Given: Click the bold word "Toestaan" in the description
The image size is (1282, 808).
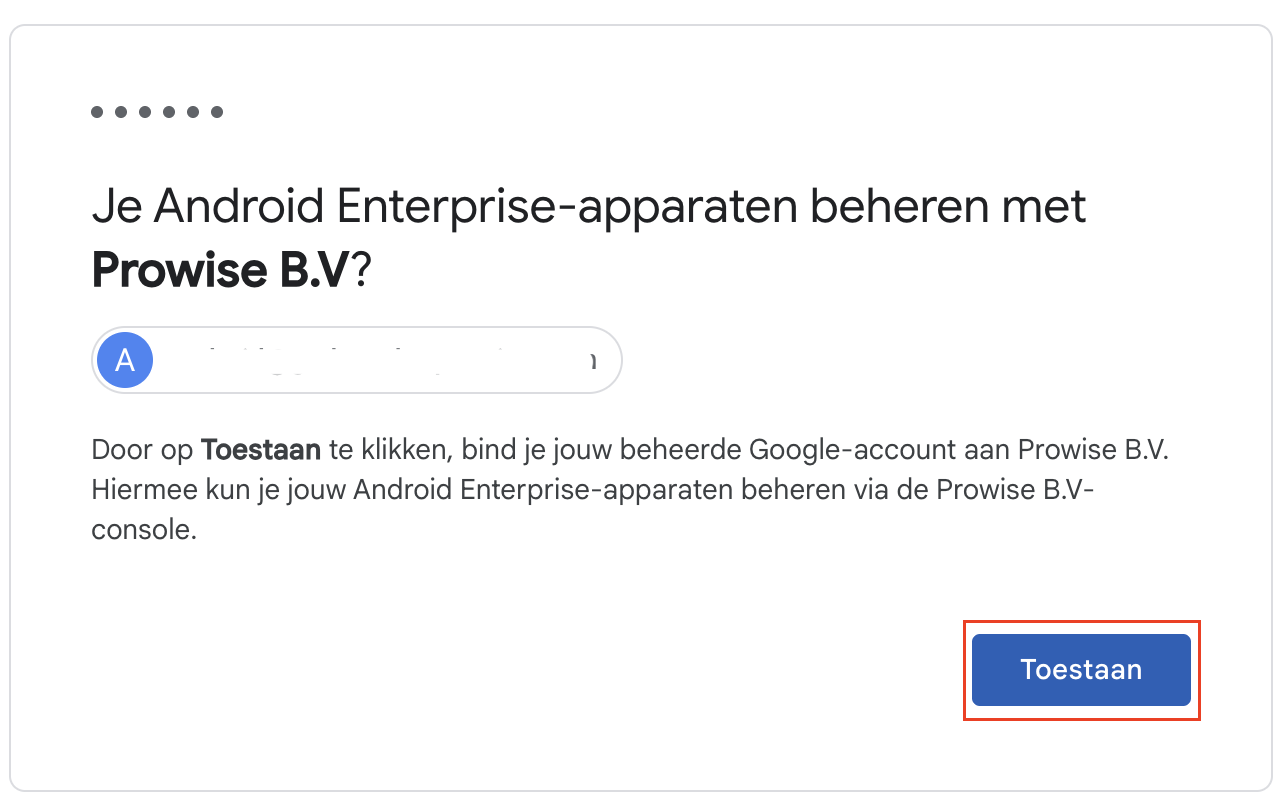Looking at the screenshot, I should point(261,450).
